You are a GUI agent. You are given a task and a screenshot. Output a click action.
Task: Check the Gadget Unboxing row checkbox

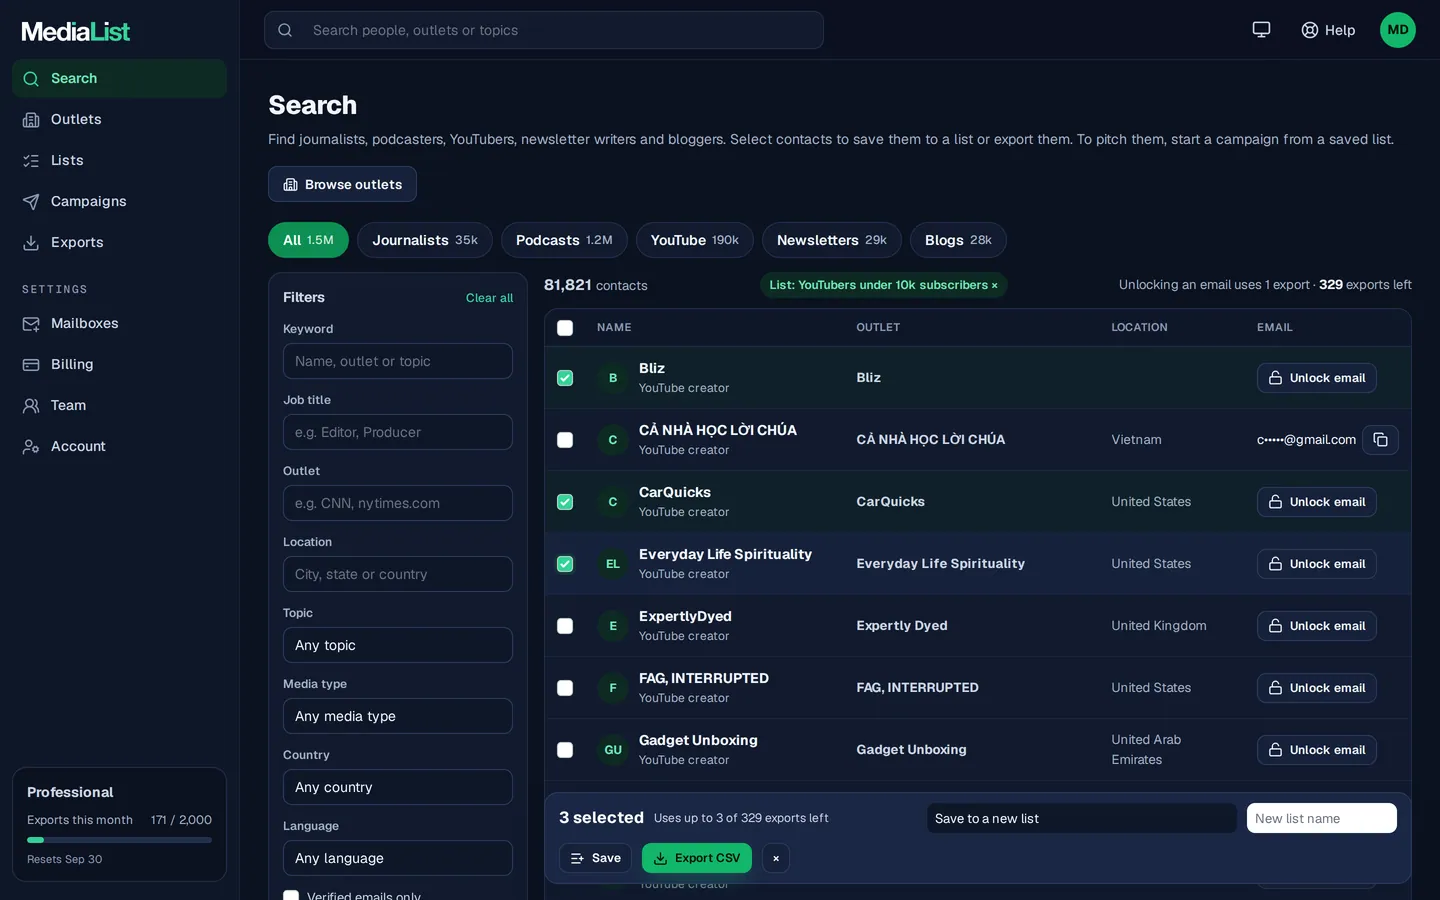click(x=565, y=750)
